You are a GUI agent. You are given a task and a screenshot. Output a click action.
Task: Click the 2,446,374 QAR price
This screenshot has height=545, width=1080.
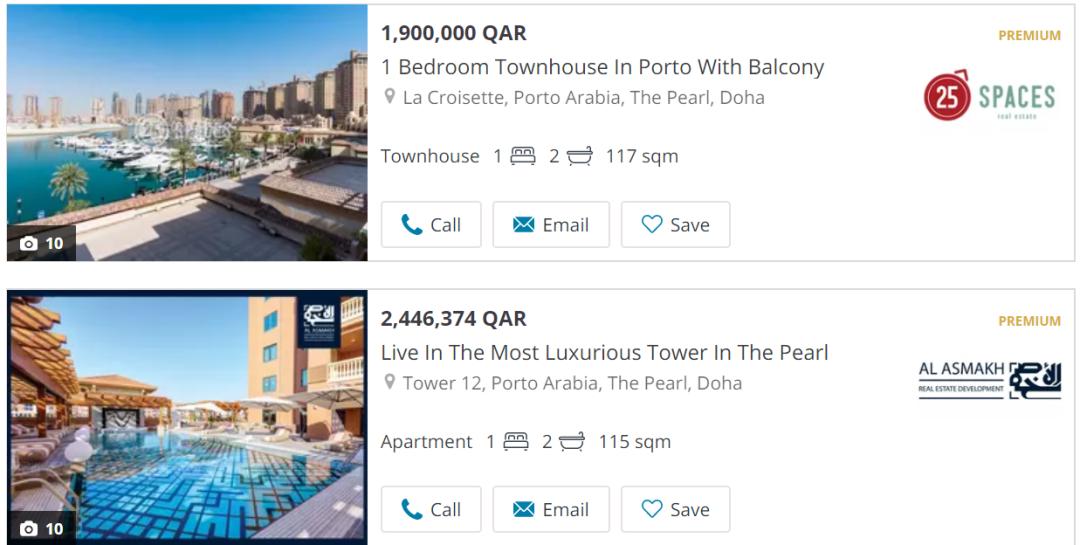pos(453,319)
